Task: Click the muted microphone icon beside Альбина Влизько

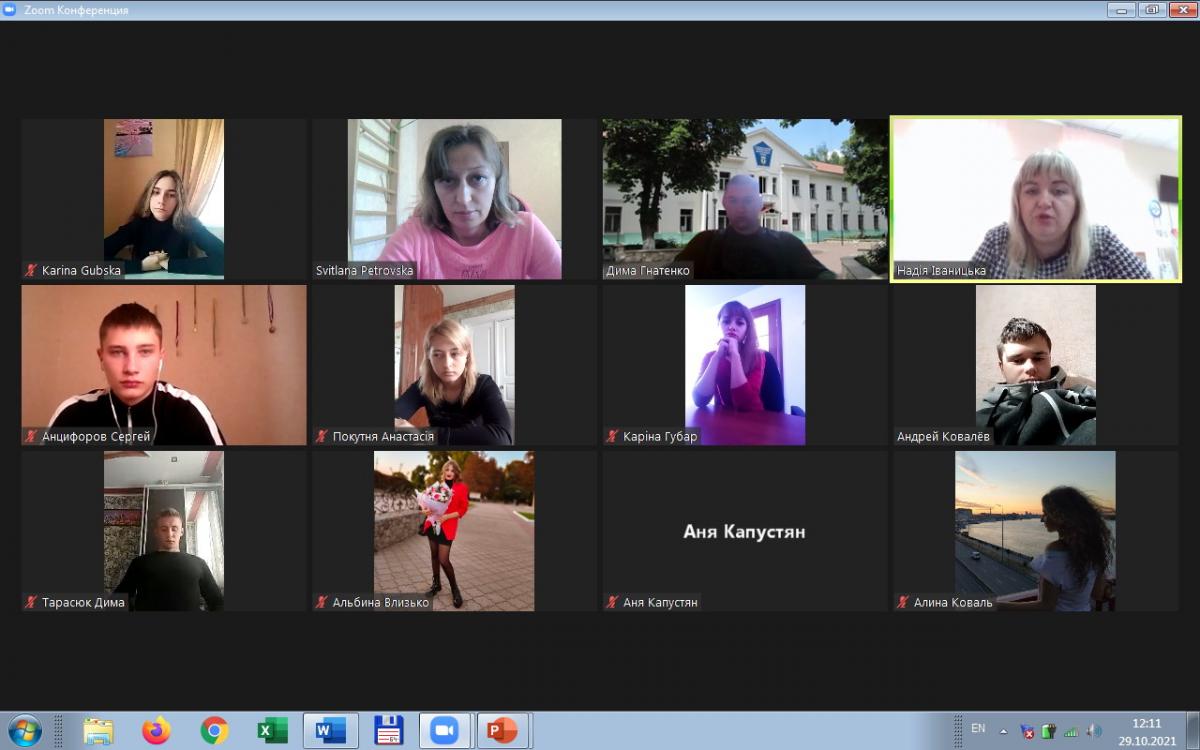Action: pyautogui.click(x=322, y=602)
